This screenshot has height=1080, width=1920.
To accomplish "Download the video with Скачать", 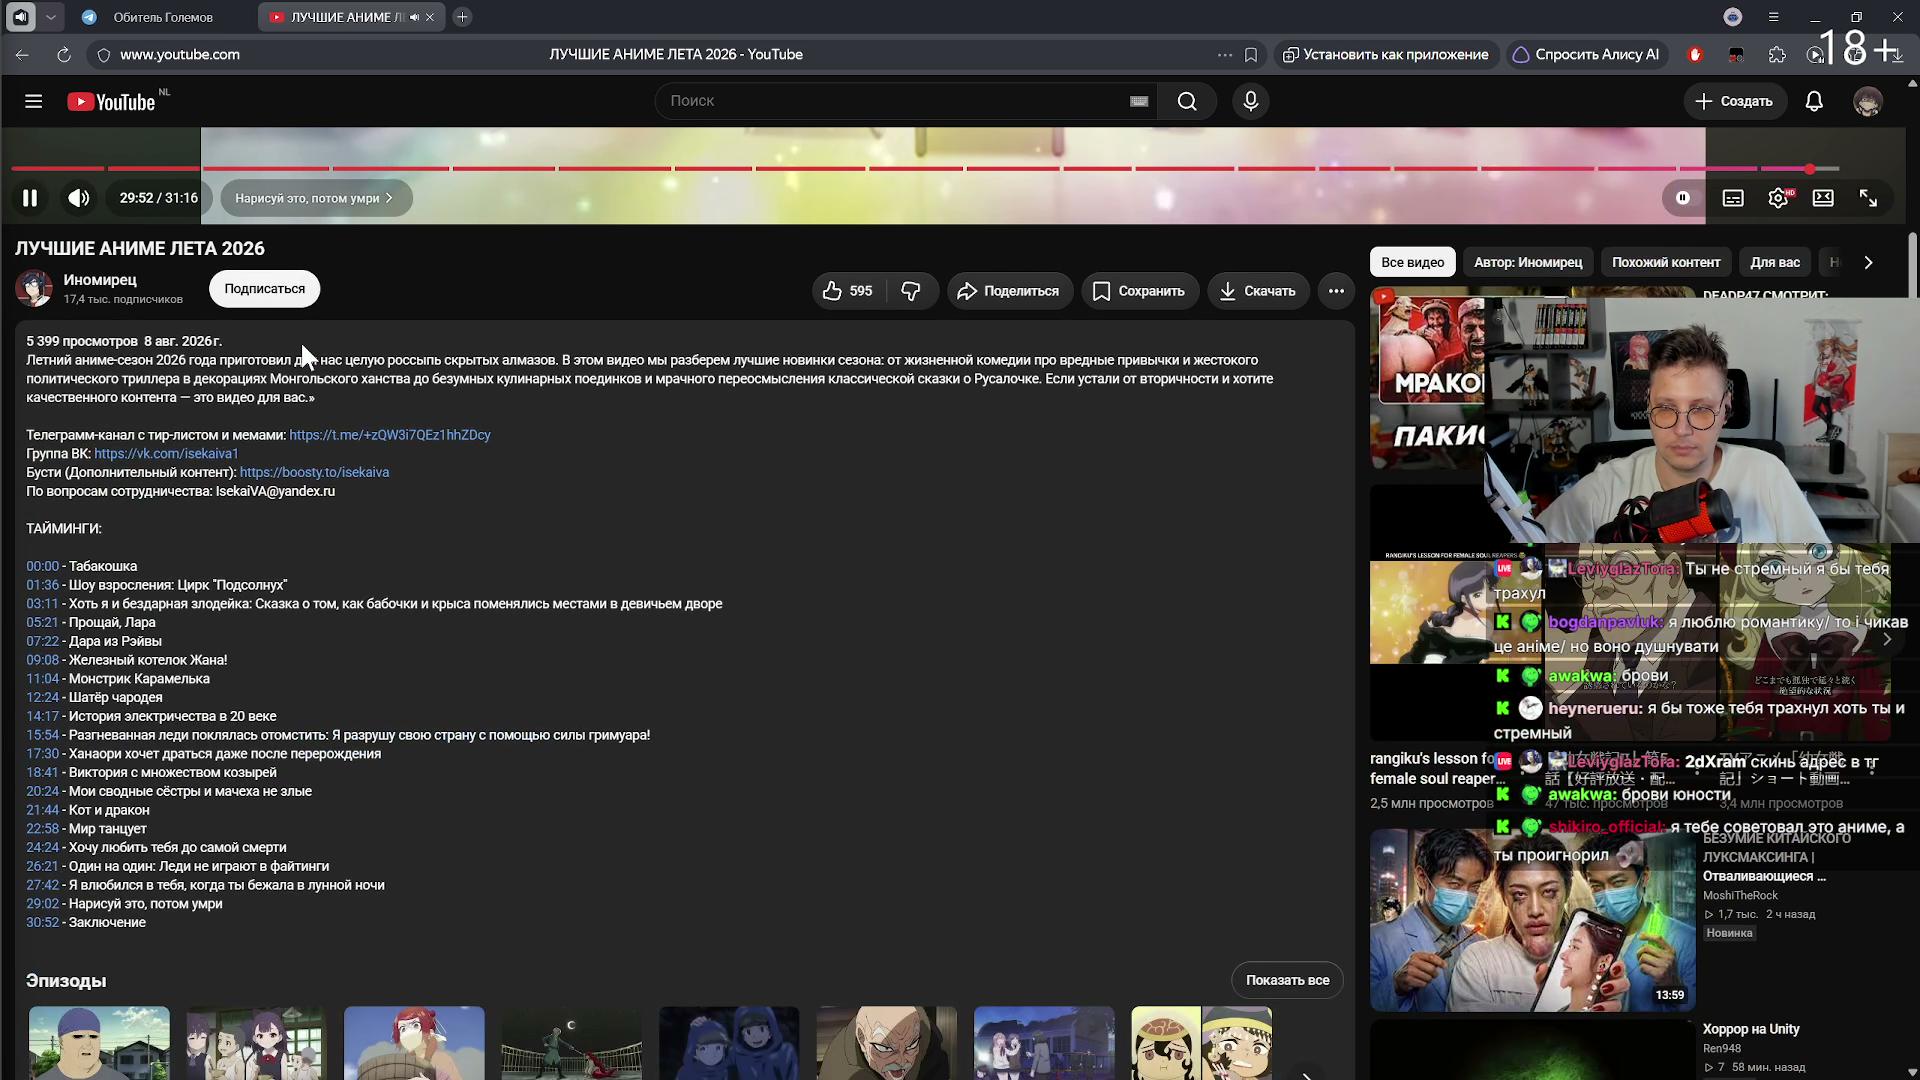I will 1257,291.
